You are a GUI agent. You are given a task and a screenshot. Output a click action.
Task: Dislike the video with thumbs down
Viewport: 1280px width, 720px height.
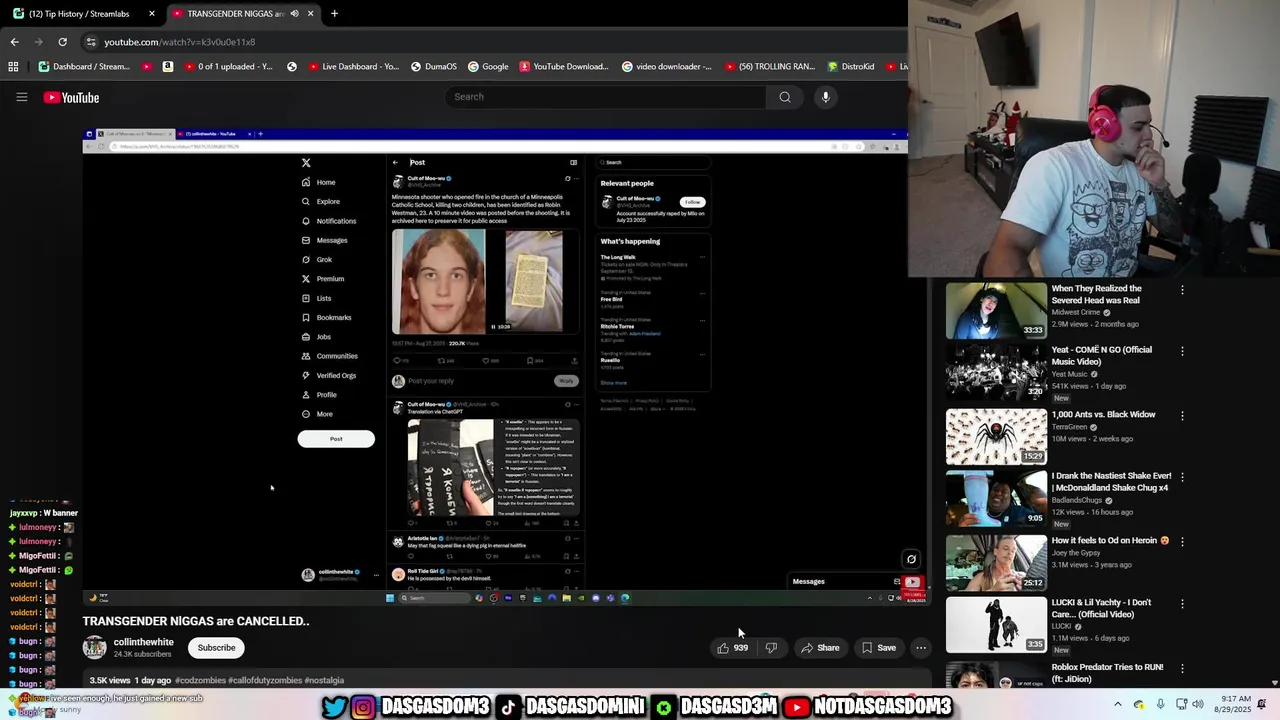click(771, 648)
